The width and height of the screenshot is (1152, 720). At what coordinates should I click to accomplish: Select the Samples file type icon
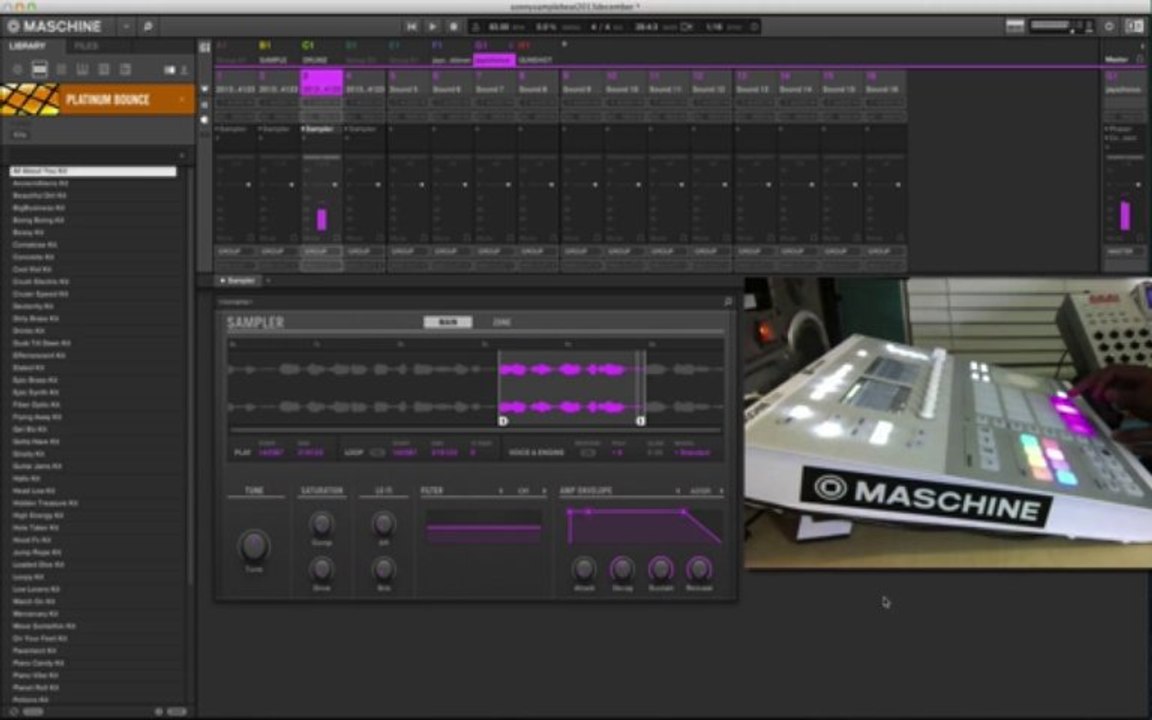[x=126, y=70]
